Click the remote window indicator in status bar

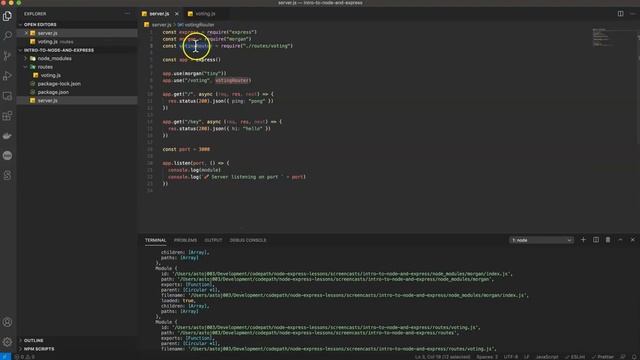point(5,357)
